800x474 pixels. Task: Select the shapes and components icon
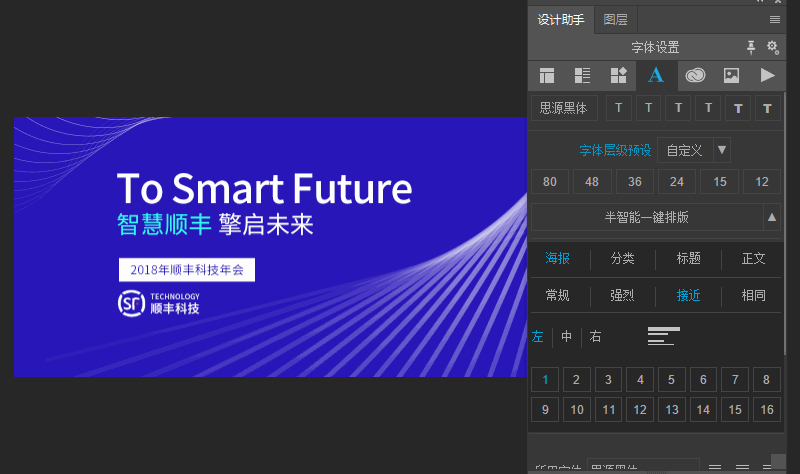pyautogui.click(x=618, y=76)
